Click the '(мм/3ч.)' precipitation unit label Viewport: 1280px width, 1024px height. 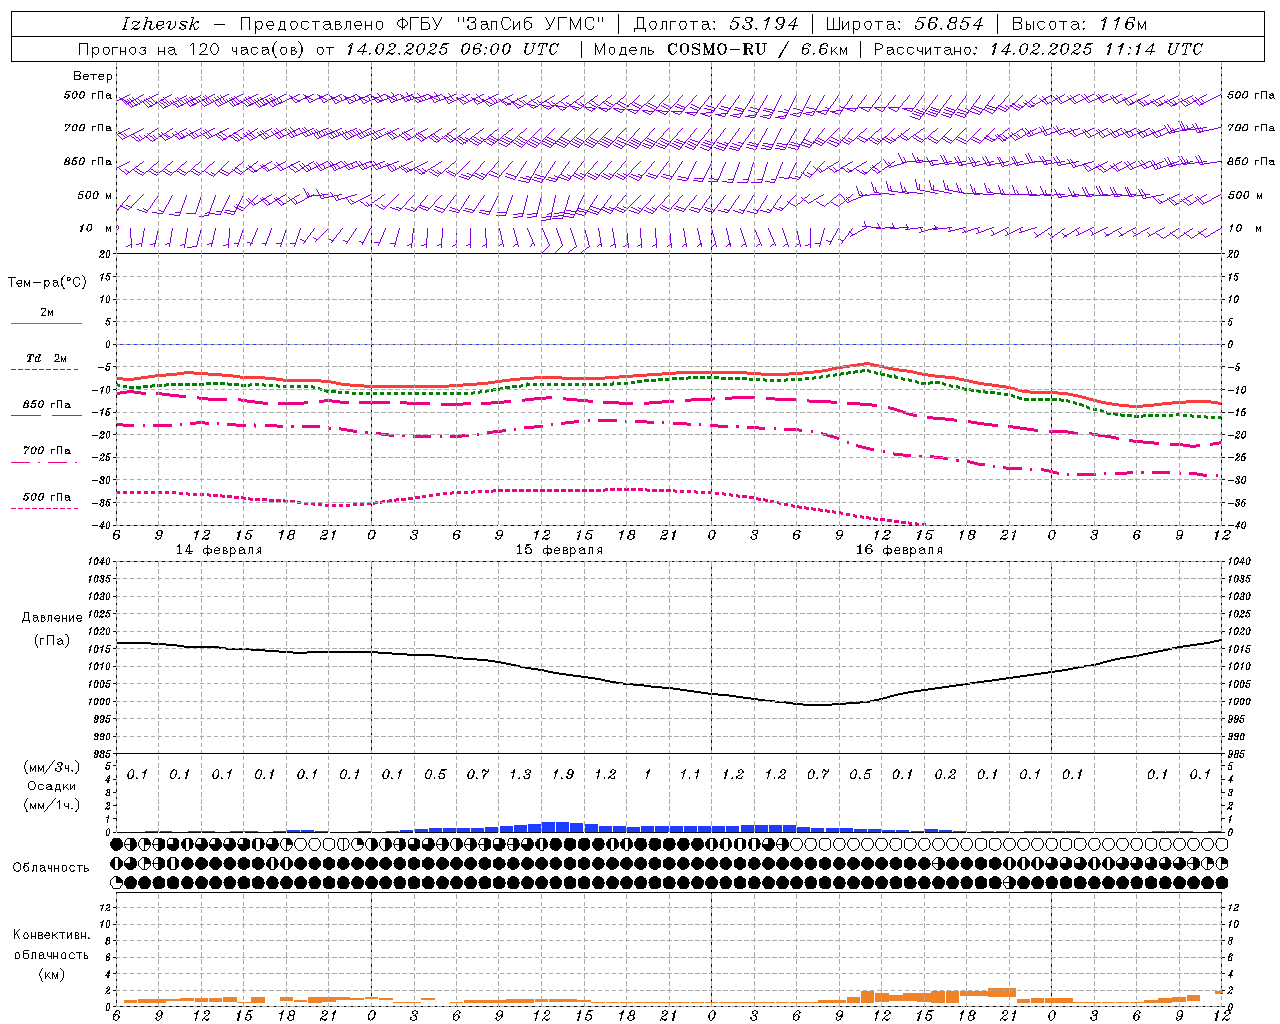coord(52,767)
